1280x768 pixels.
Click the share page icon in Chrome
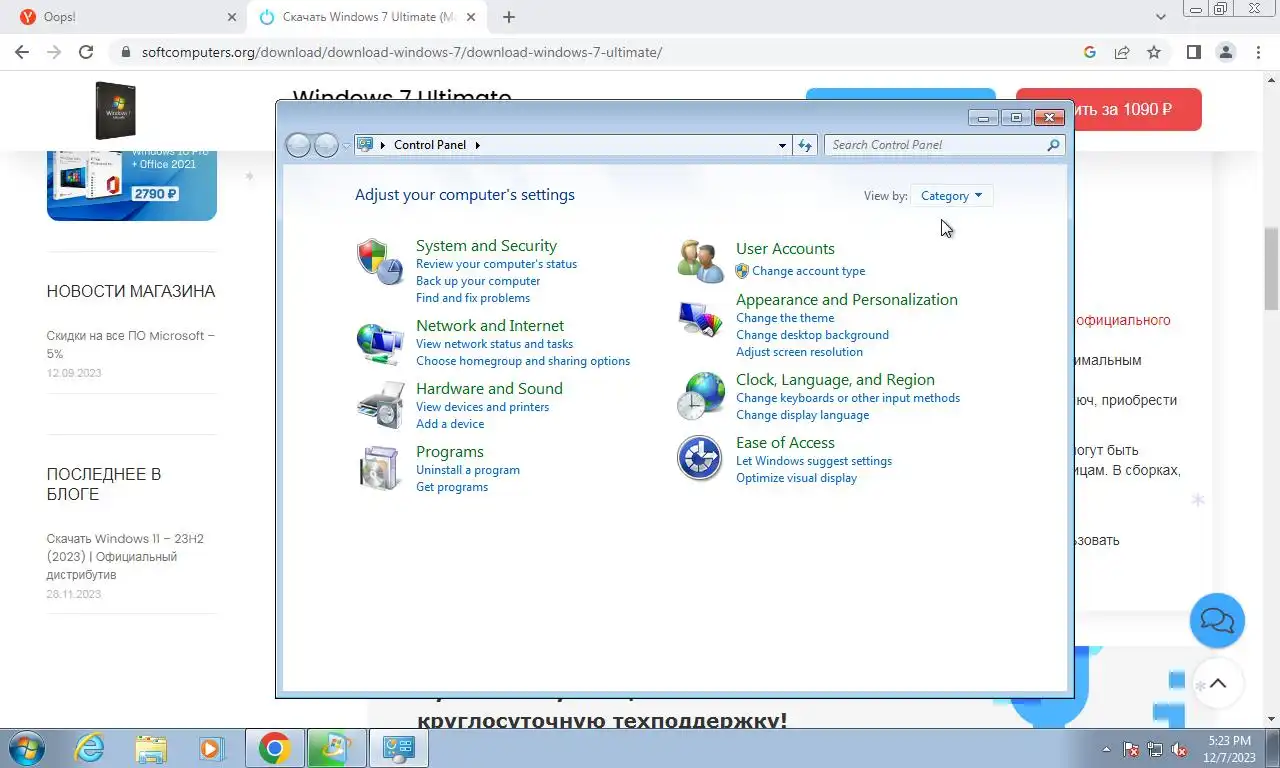1122,52
